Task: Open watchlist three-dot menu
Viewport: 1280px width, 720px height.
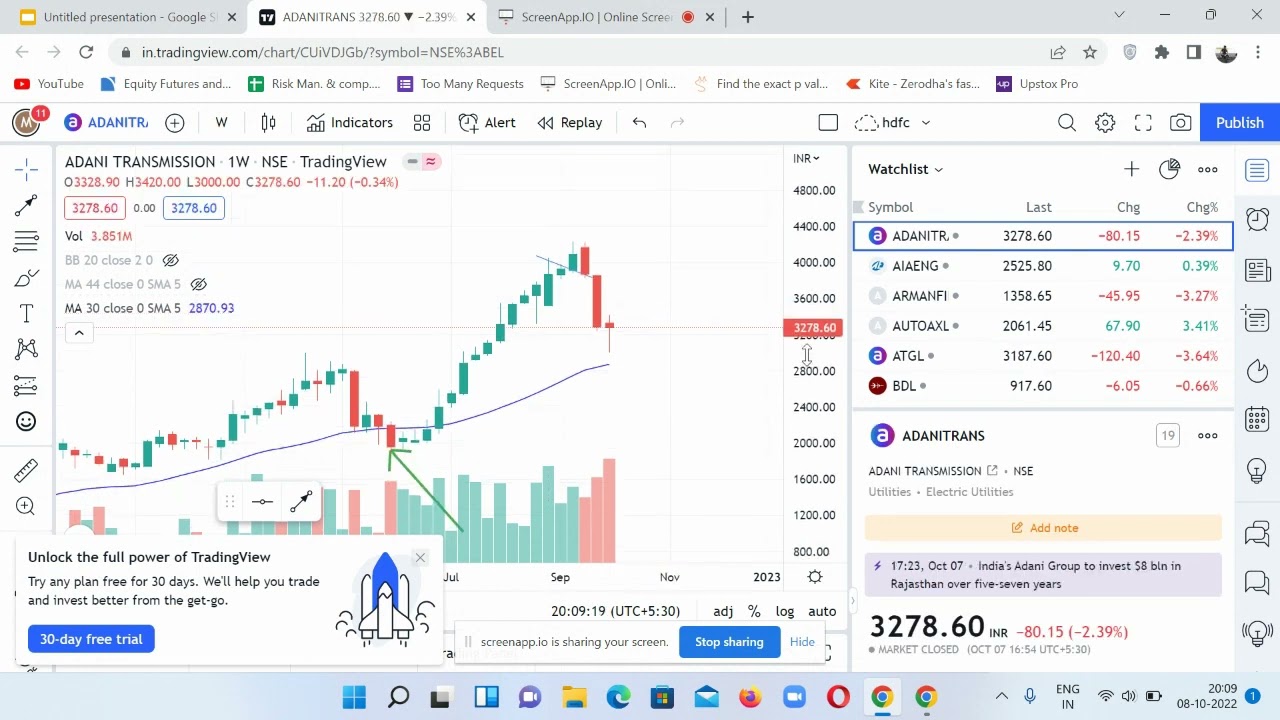Action: click(1208, 169)
